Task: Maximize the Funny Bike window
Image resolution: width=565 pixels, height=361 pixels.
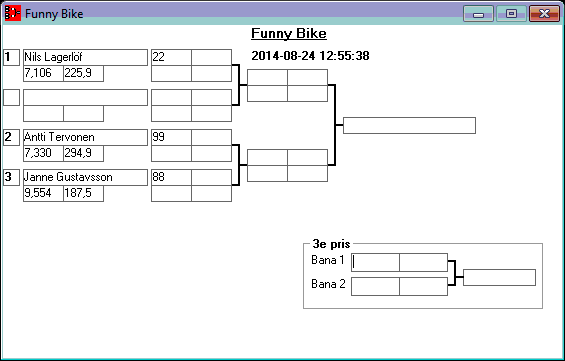Action: tap(511, 14)
